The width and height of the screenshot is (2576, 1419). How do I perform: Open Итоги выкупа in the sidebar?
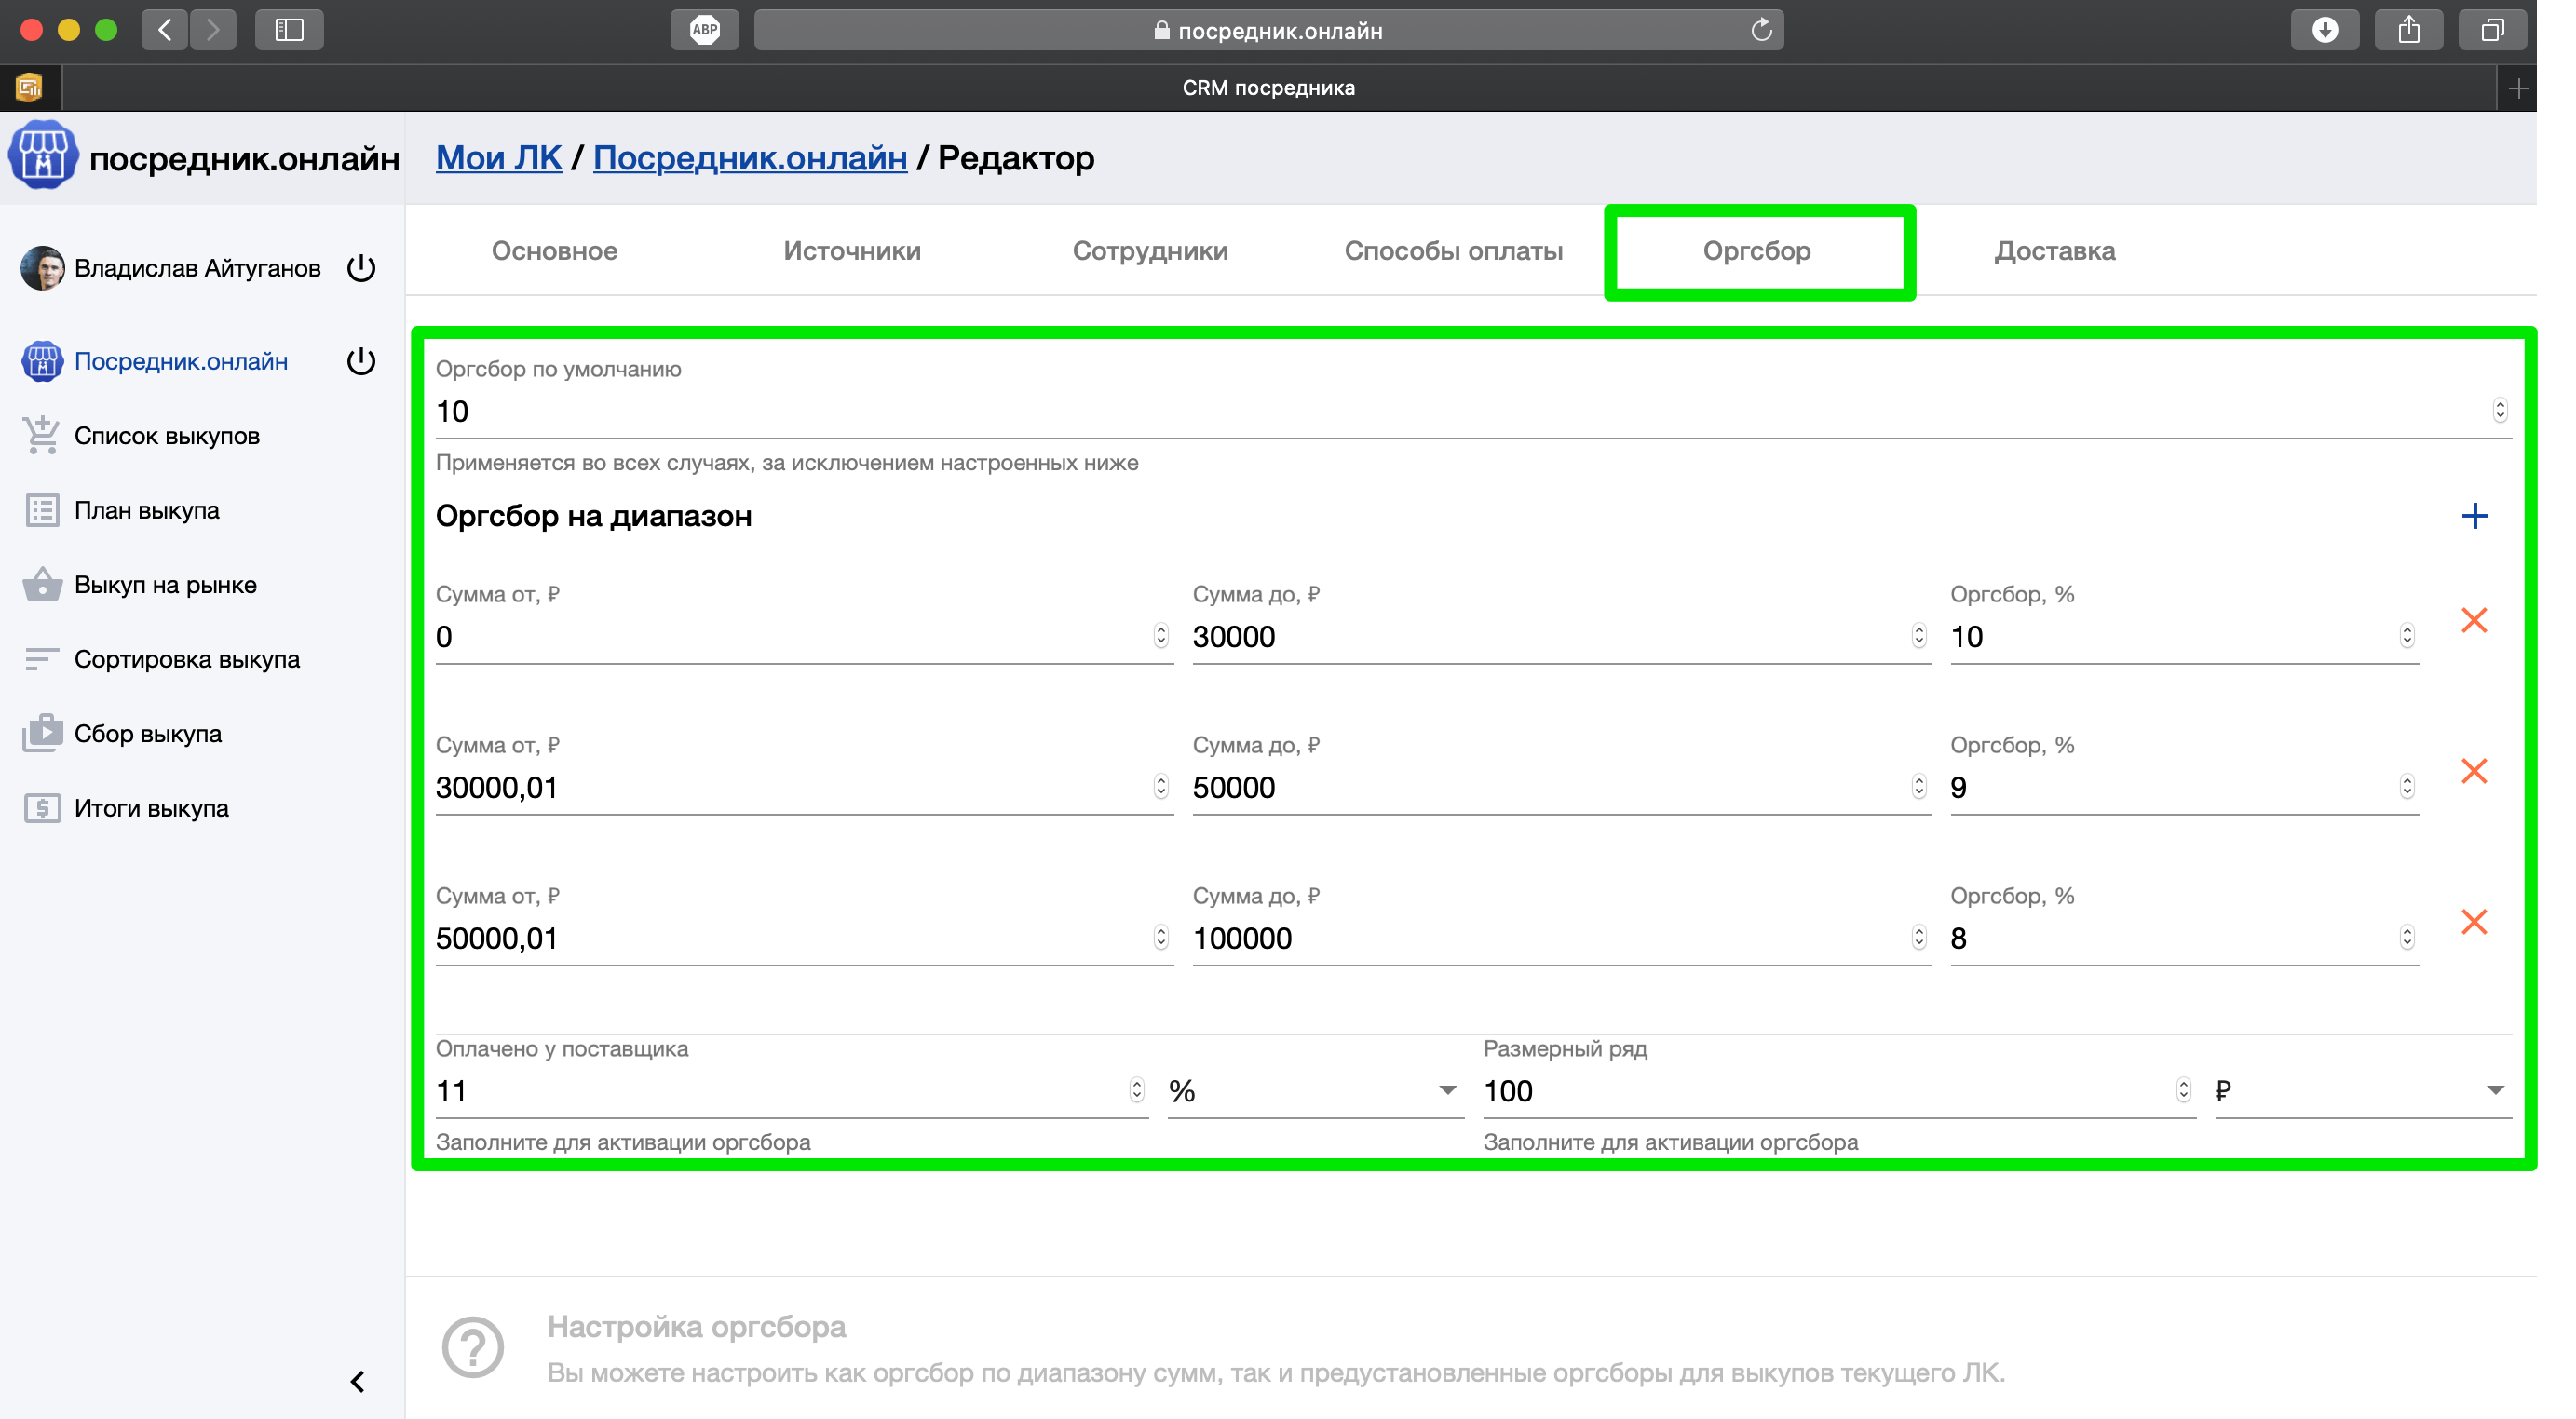[151, 808]
